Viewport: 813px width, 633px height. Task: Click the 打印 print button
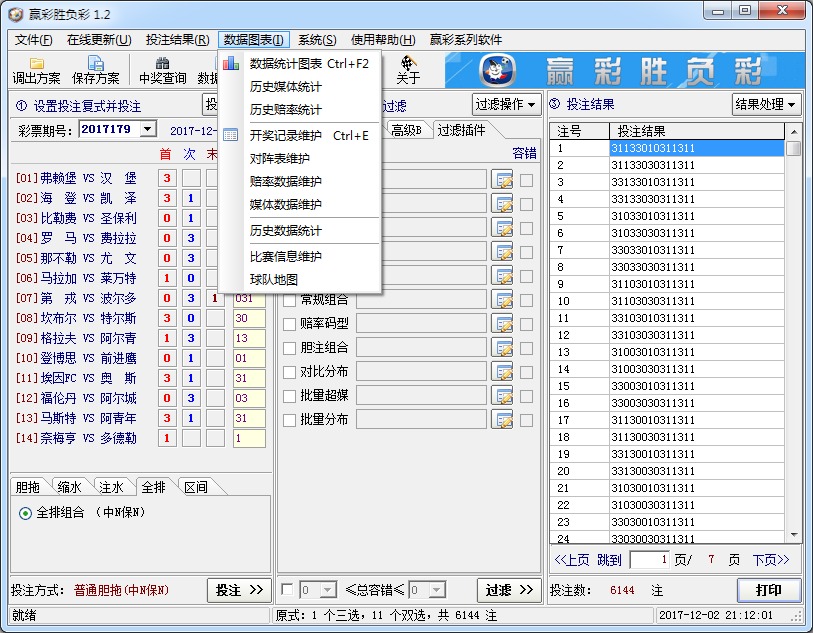coord(768,590)
